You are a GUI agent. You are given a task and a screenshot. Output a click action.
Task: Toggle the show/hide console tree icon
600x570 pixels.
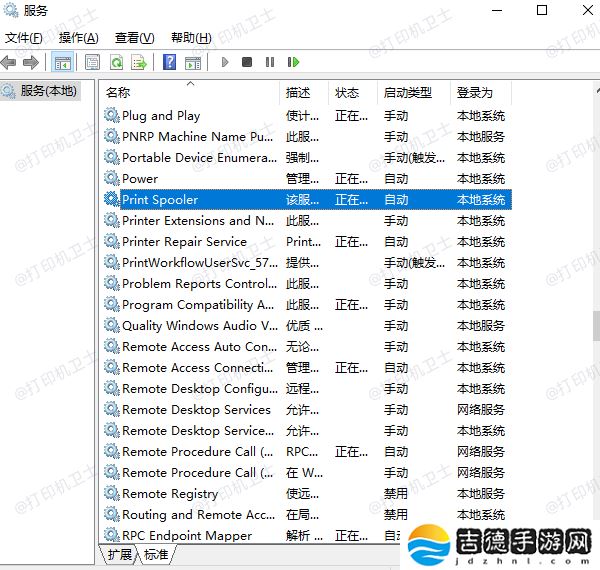point(62,62)
